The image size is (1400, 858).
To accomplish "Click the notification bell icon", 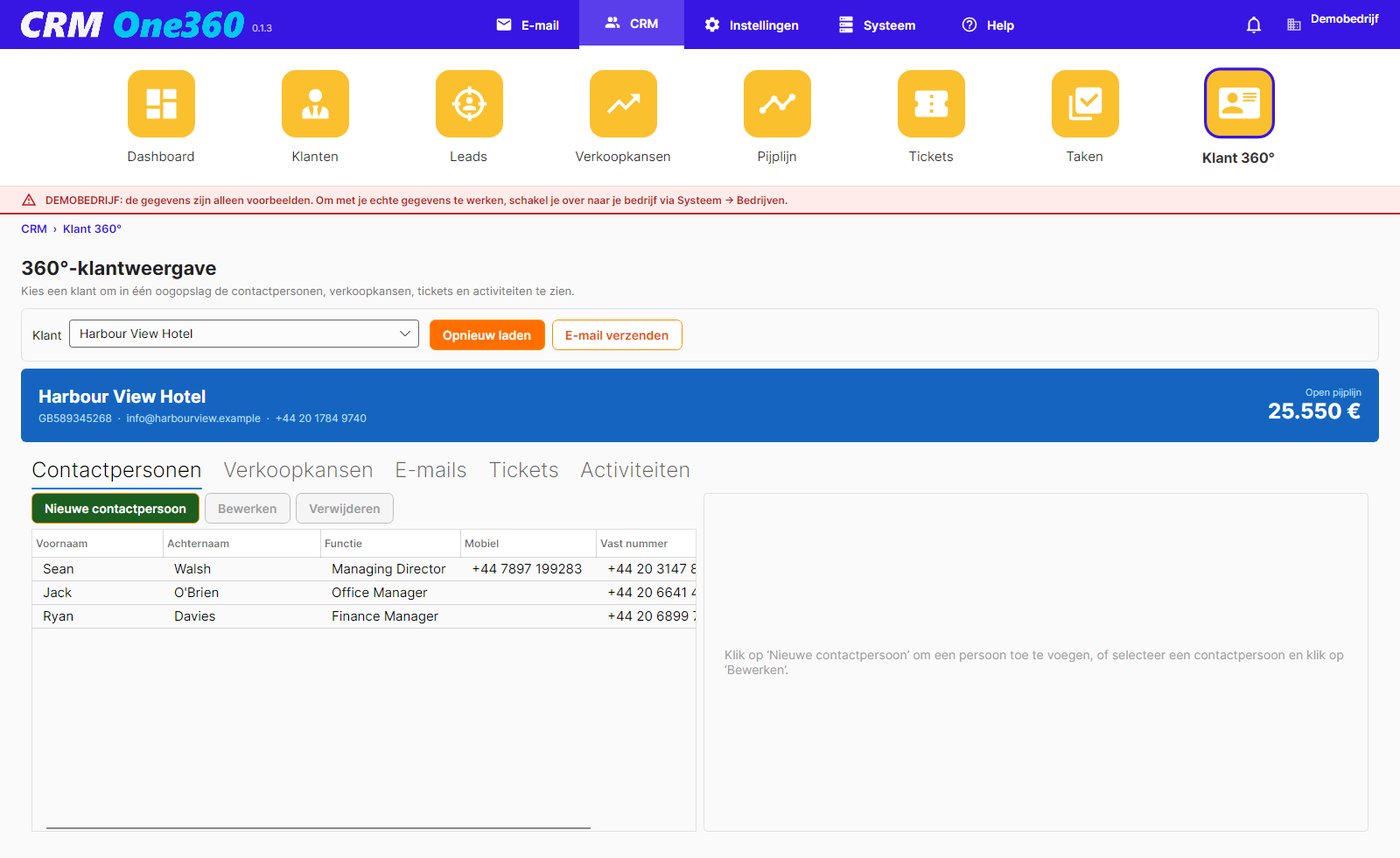I will tap(1254, 25).
